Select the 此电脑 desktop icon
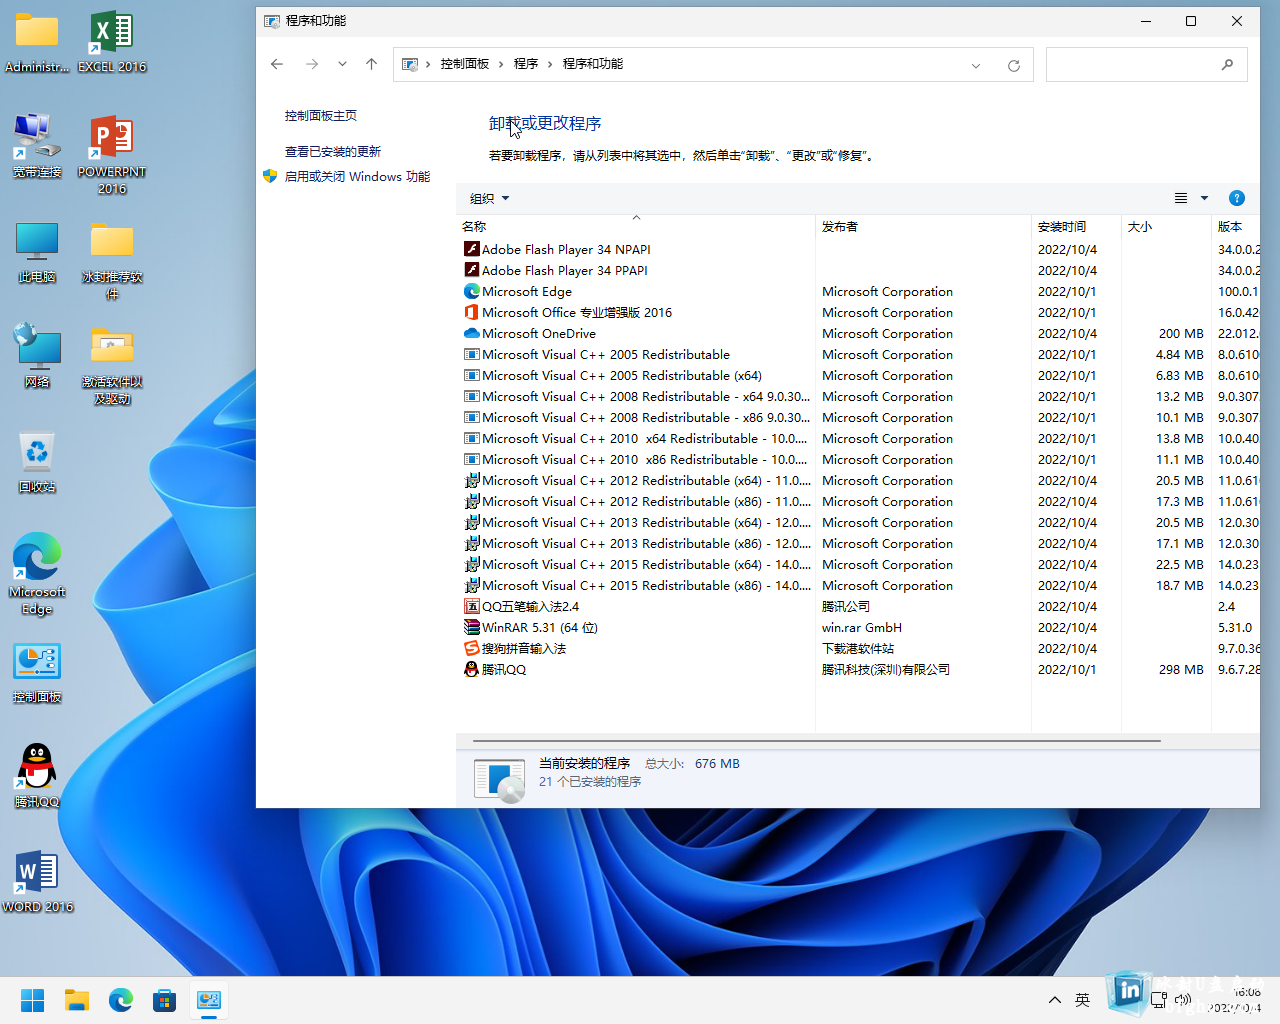 tap(37, 252)
